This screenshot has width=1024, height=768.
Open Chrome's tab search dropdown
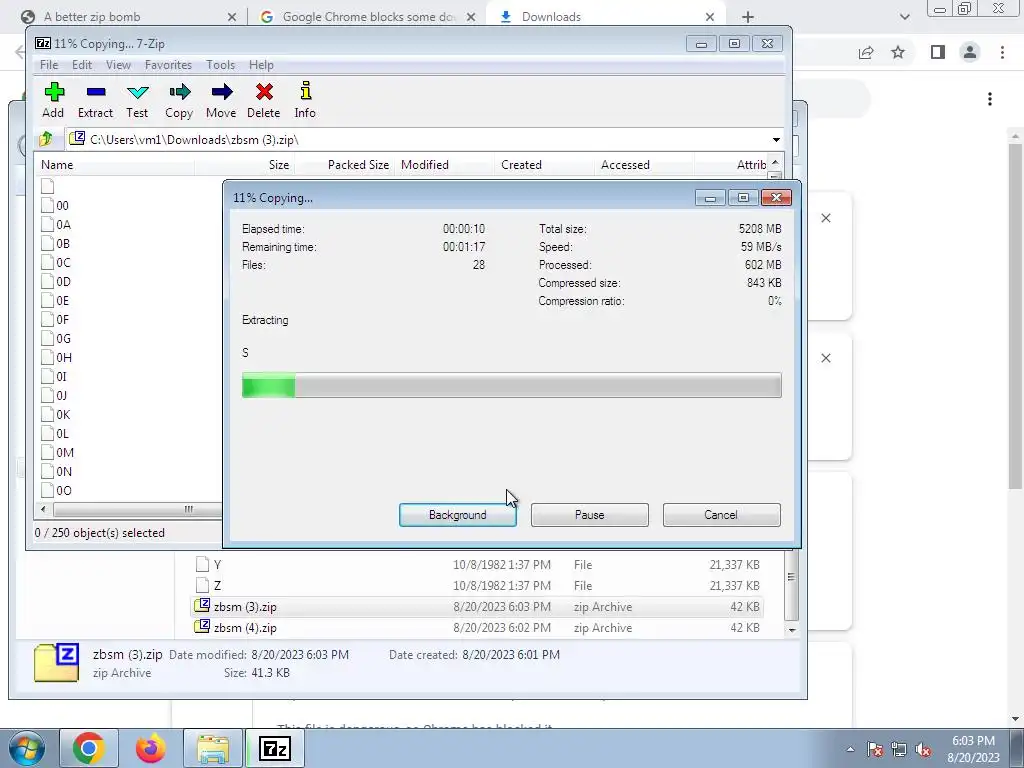point(905,17)
